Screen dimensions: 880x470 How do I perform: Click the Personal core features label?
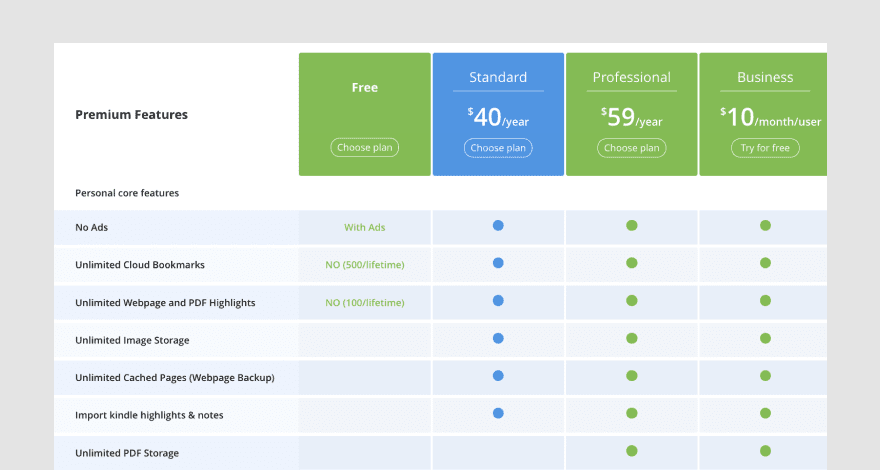pos(127,193)
